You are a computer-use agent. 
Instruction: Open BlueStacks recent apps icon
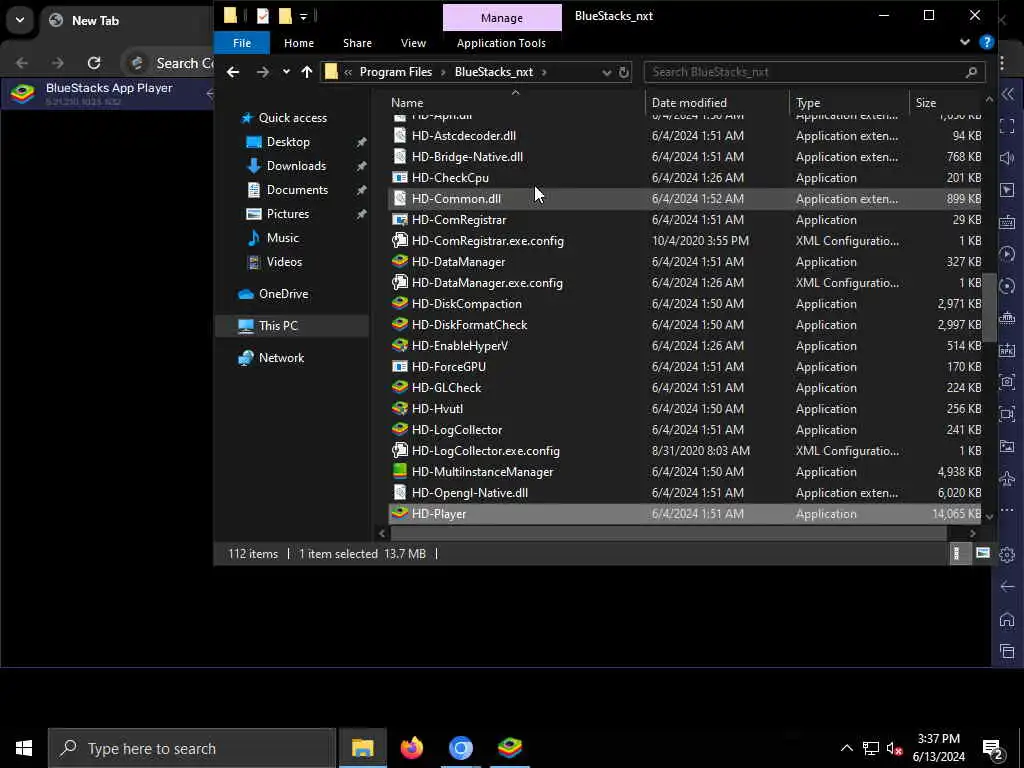(1007, 650)
